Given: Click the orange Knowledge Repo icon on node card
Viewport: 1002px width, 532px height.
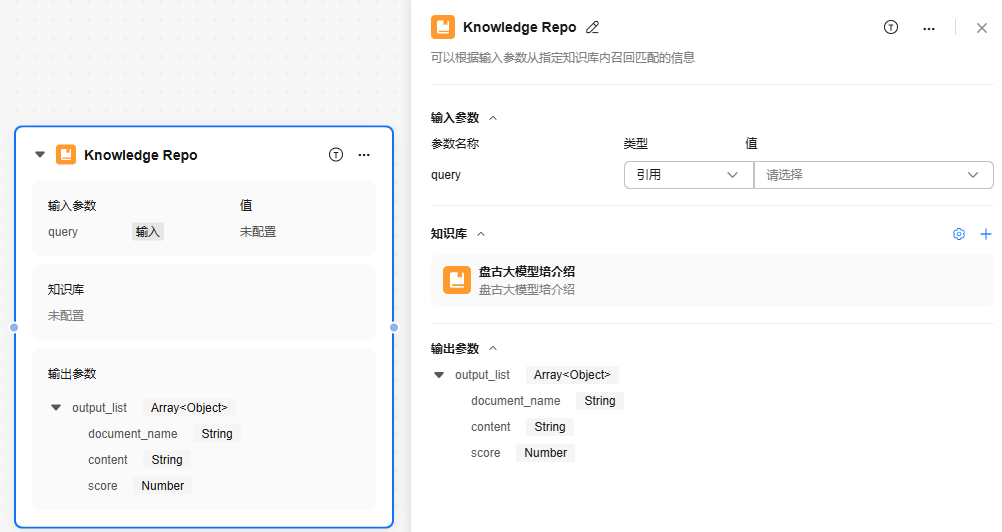Looking at the screenshot, I should click(x=66, y=155).
